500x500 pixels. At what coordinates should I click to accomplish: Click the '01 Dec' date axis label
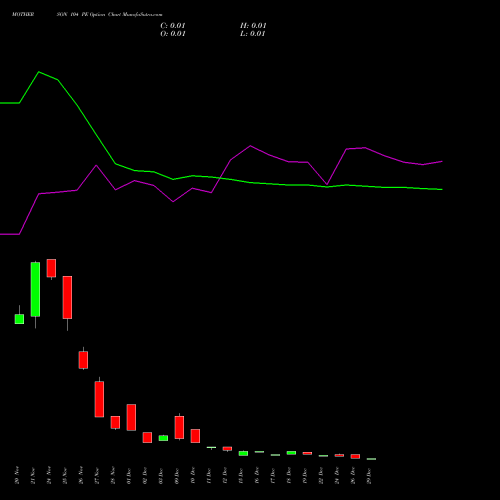coord(129,475)
